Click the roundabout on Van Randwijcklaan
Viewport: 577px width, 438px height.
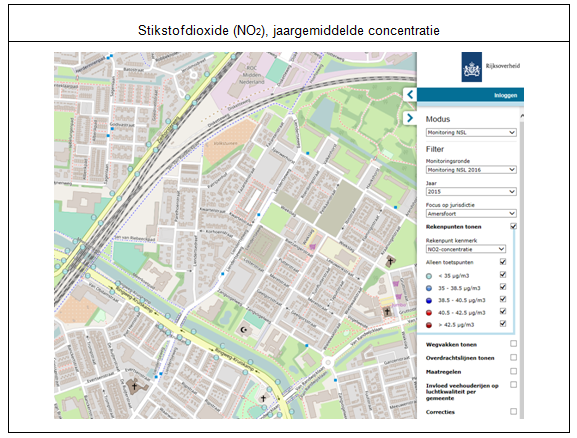click(328, 363)
